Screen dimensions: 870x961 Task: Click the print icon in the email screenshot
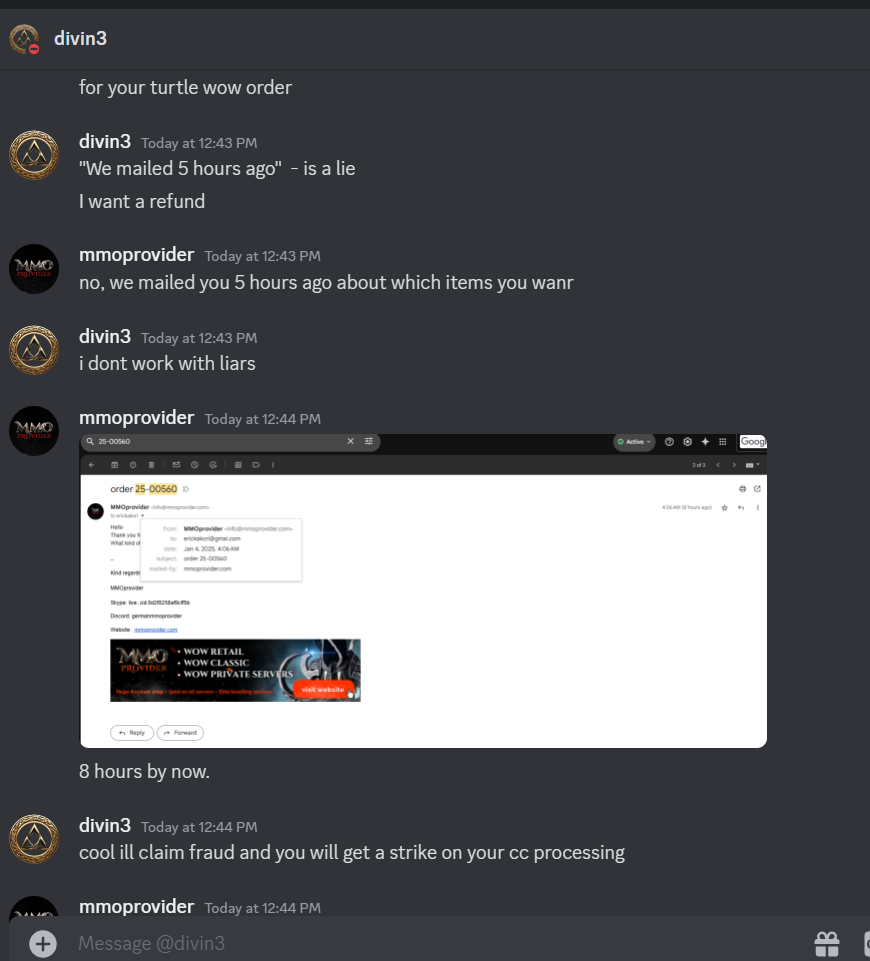pos(743,488)
